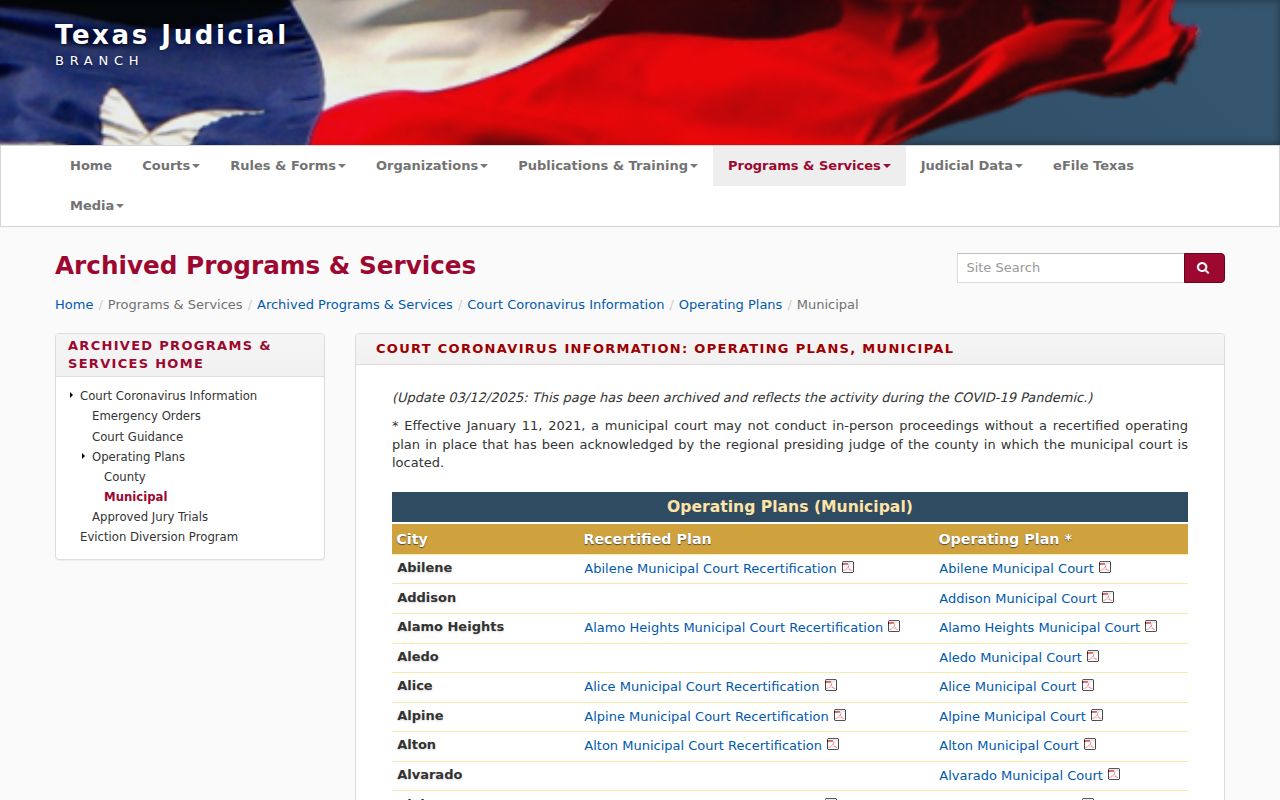
Task: Click PDF icon beside Alpine Municipal Court
Action: pos(1097,715)
